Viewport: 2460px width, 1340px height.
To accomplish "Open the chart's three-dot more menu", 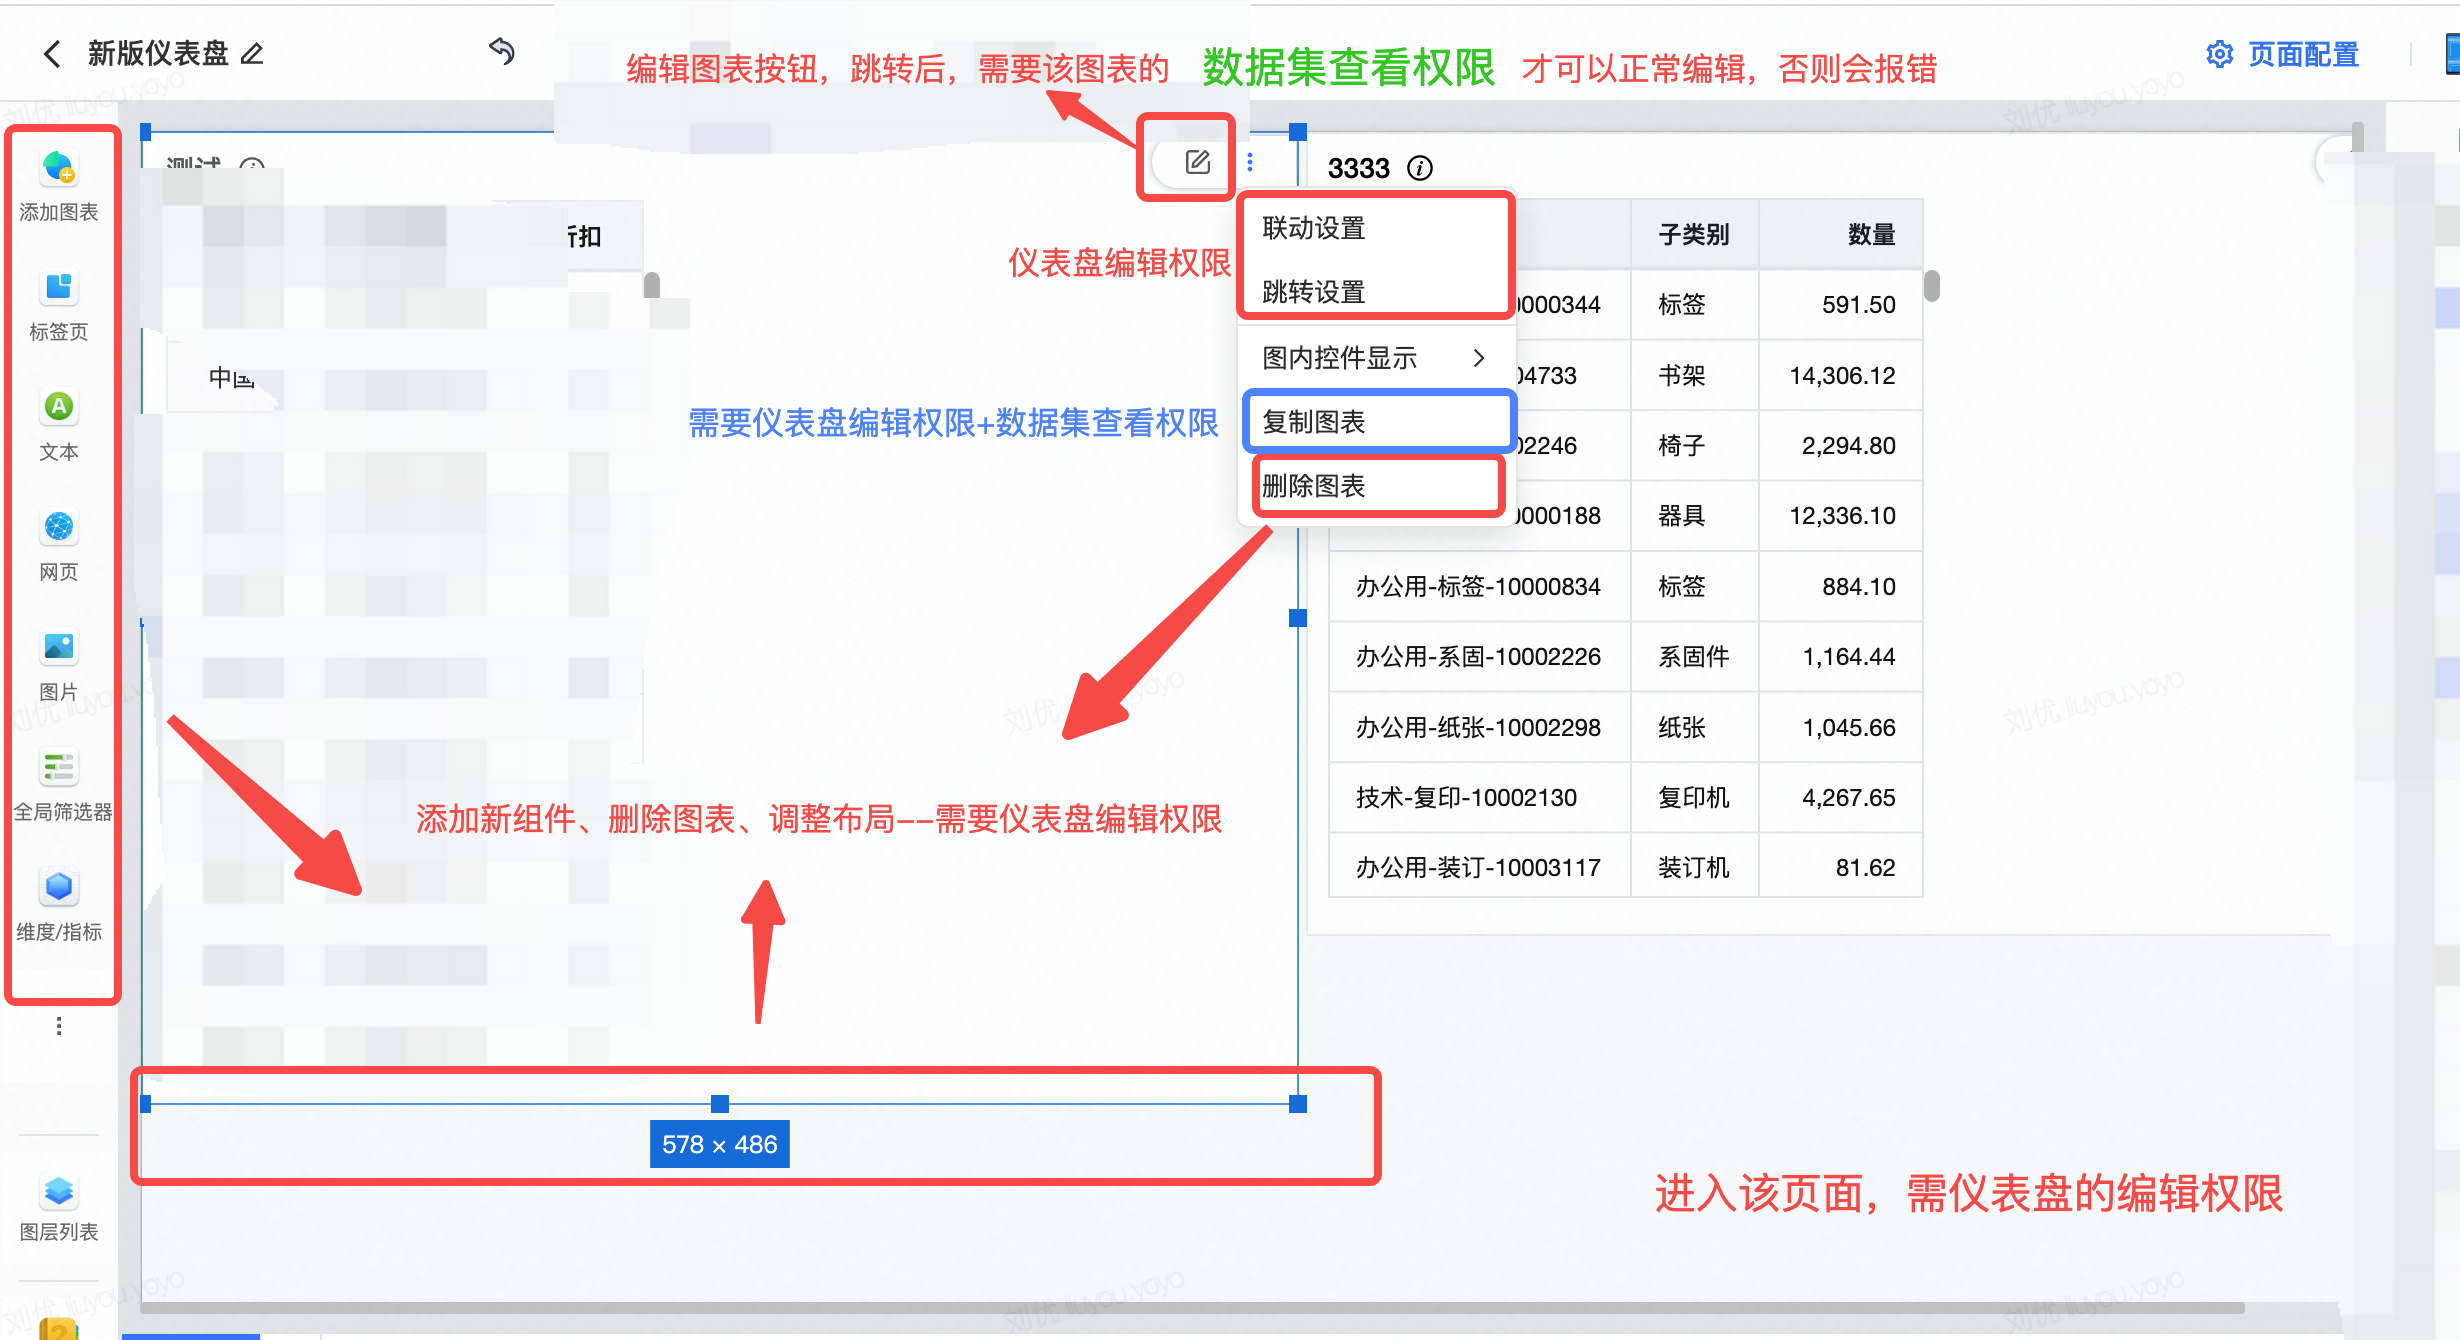I will (1250, 162).
